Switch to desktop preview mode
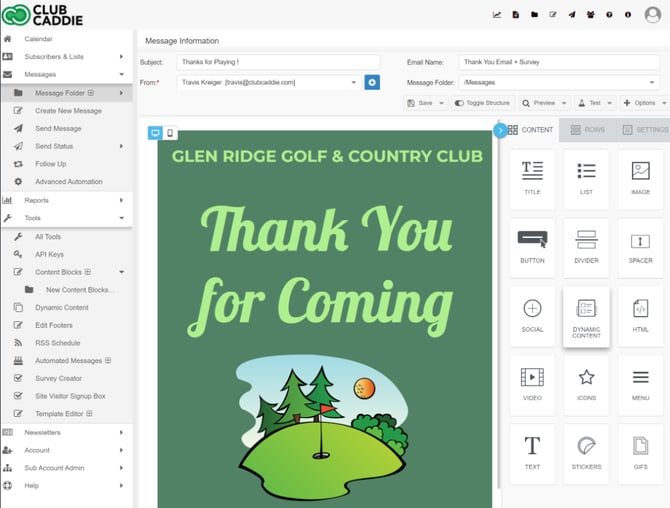Viewport: 670px width, 508px height. [x=155, y=133]
